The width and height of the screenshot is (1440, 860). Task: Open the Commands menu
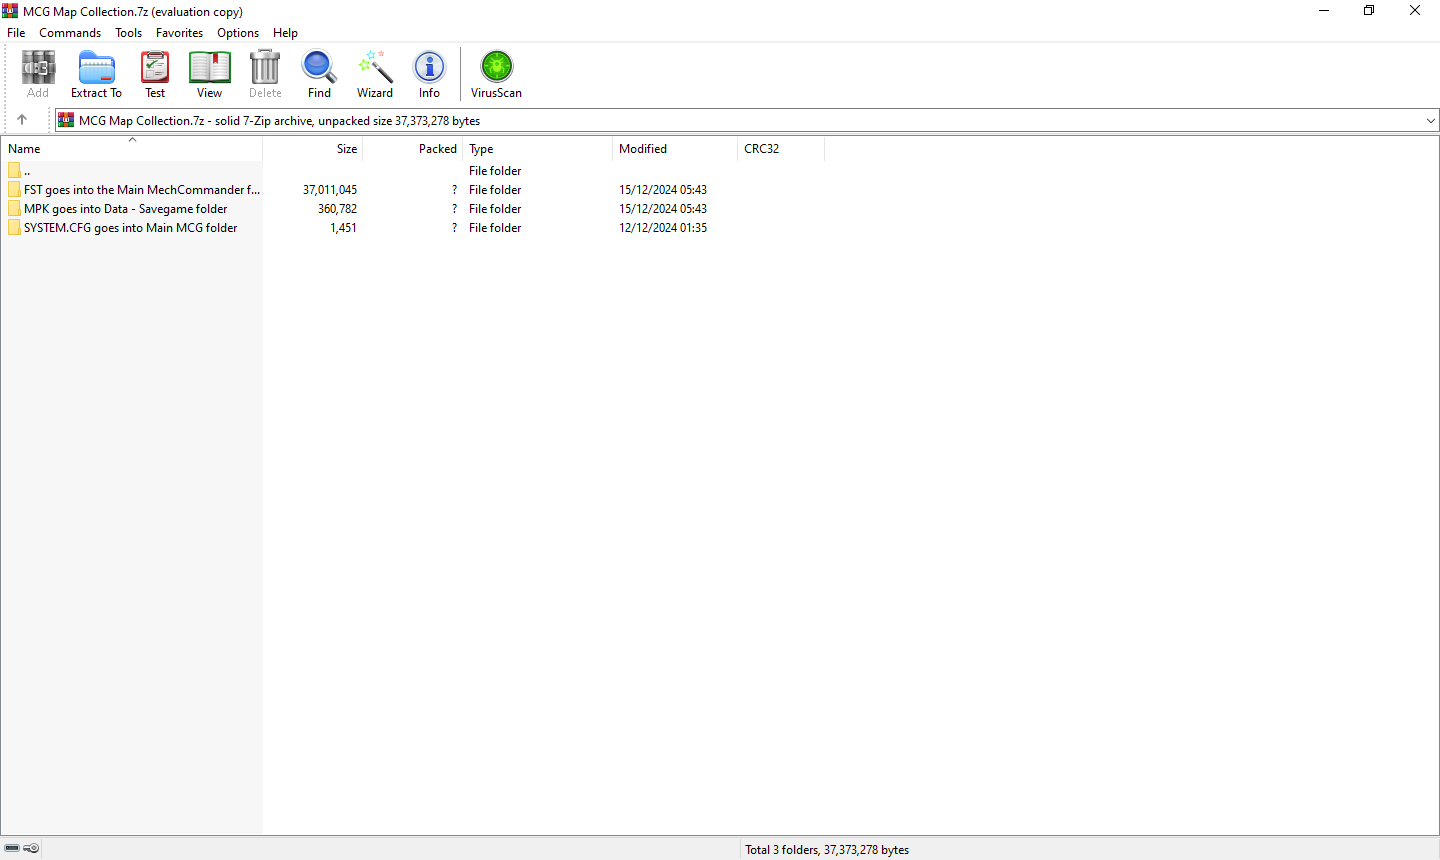(70, 33)
